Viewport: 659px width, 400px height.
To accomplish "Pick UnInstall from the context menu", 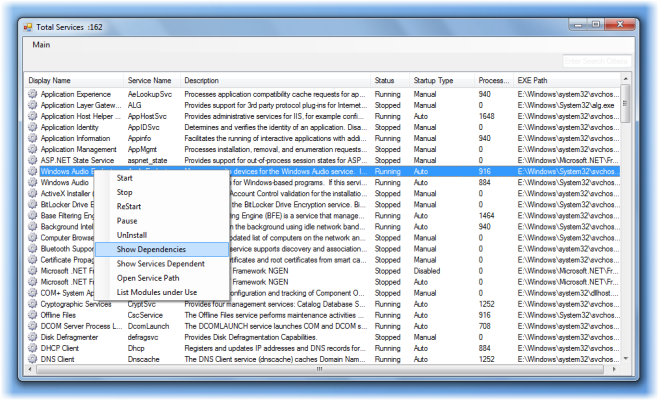I will click(x=130, y=234).
